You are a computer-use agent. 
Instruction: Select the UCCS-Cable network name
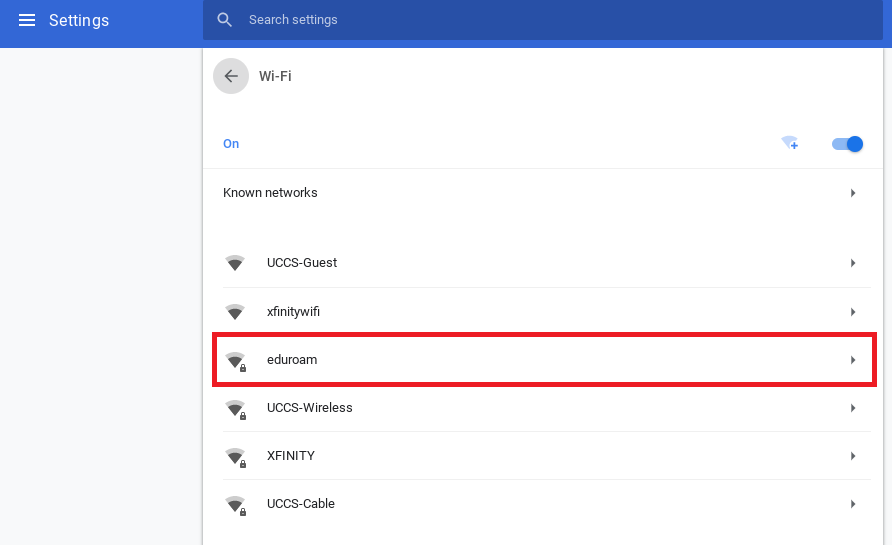click(x=300, y=504)
